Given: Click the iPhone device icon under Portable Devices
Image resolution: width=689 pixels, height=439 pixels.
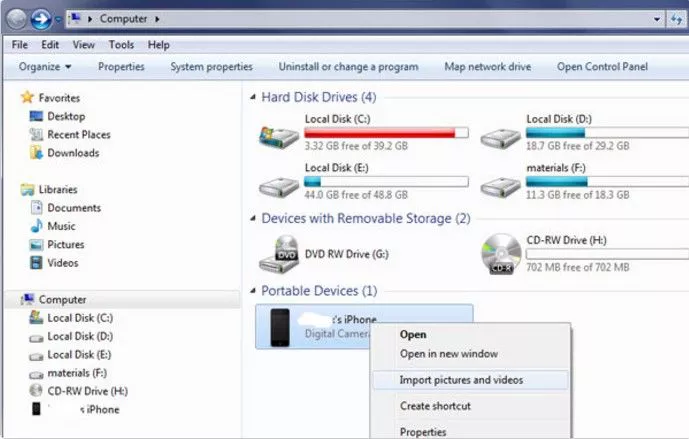Looking at the screenshot, I should tap(278, 327).
